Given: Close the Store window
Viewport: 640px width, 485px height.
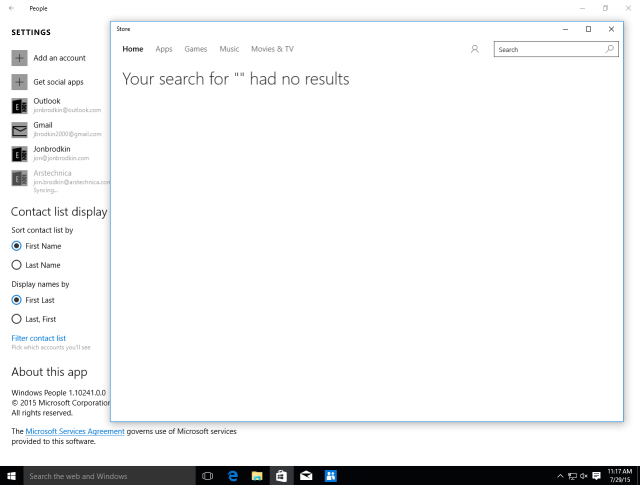Looking at the screenshot, I should pos(611,29).
